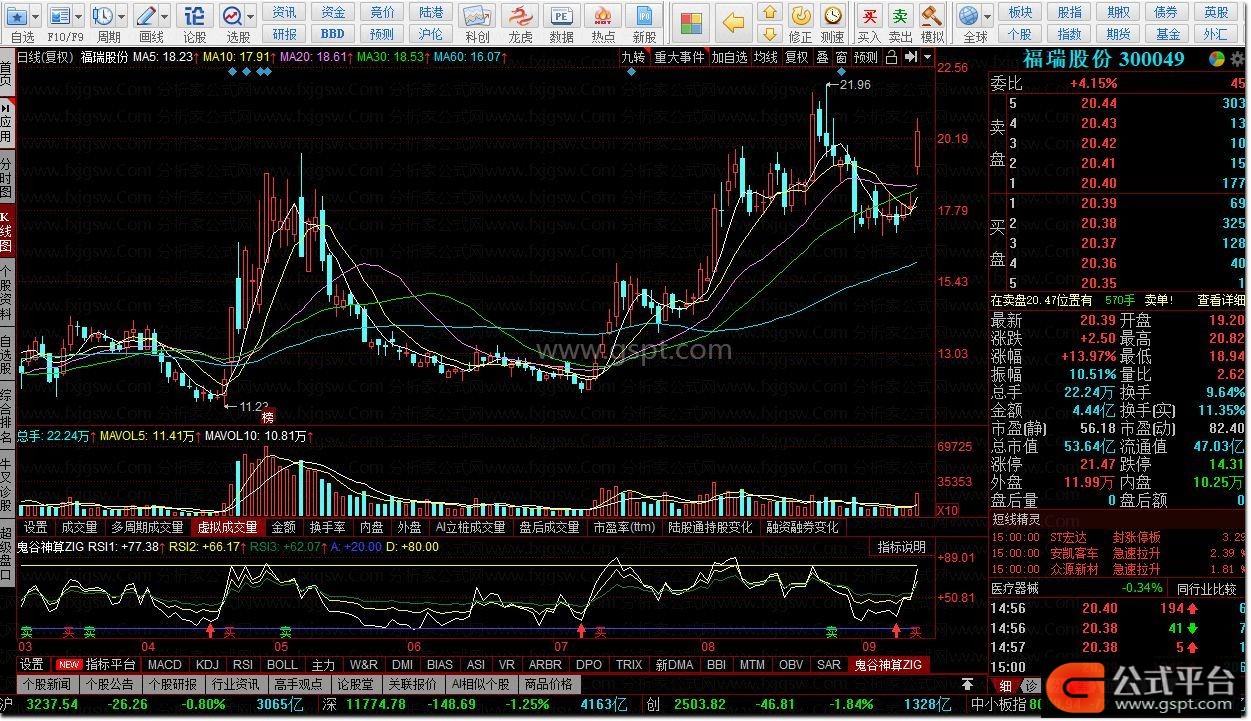The width and height of the screenshot is (1251, 721).
Task: Toggle 复权 price adjustment
Action: [x=796, y=57]
